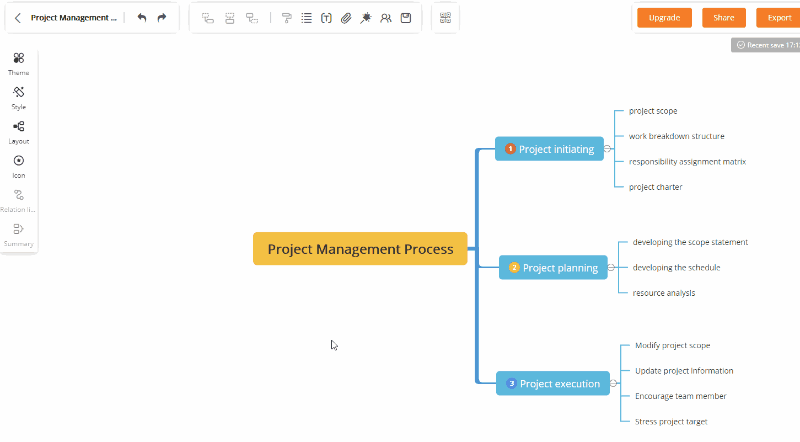The height and width of the screenshot is (442, 800).
Task: Collapse the Project initiating branch
Action: tap(607, 149)
